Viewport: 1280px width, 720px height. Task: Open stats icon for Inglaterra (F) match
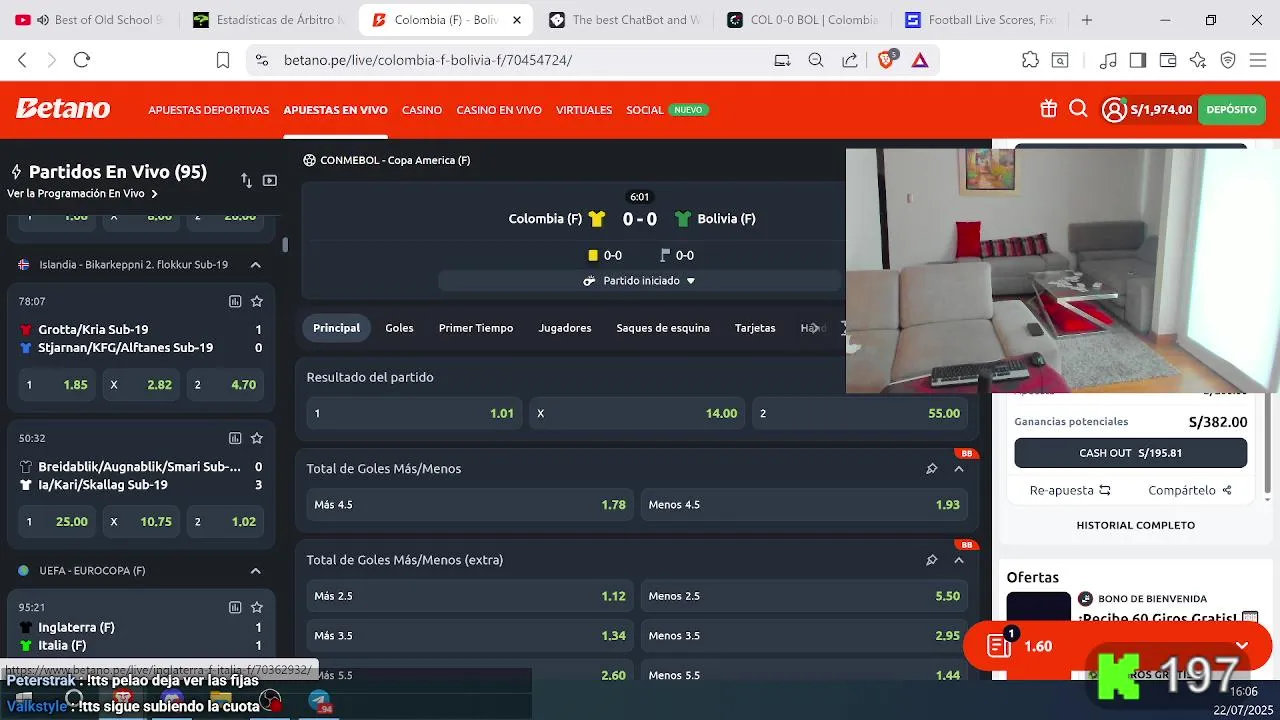pyautogui.click(x=235, y=607)
